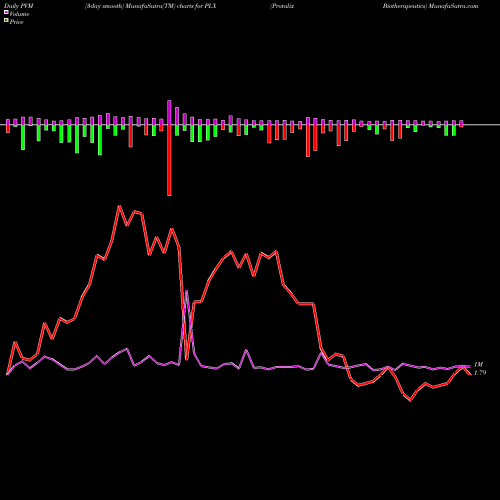This screenshot has width=500, height=500.
Task: Select the Volume legend label
Action: tap(19, 14)
